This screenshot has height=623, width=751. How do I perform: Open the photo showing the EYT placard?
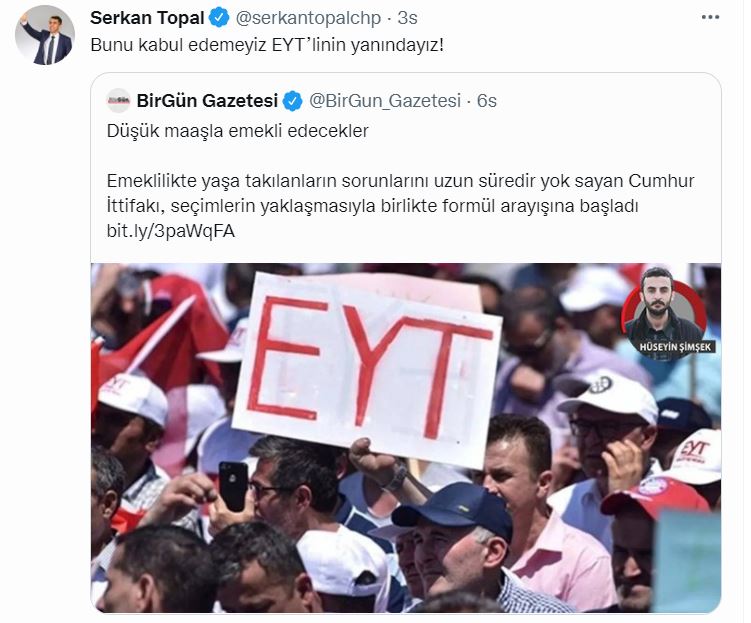pos(406,437)
